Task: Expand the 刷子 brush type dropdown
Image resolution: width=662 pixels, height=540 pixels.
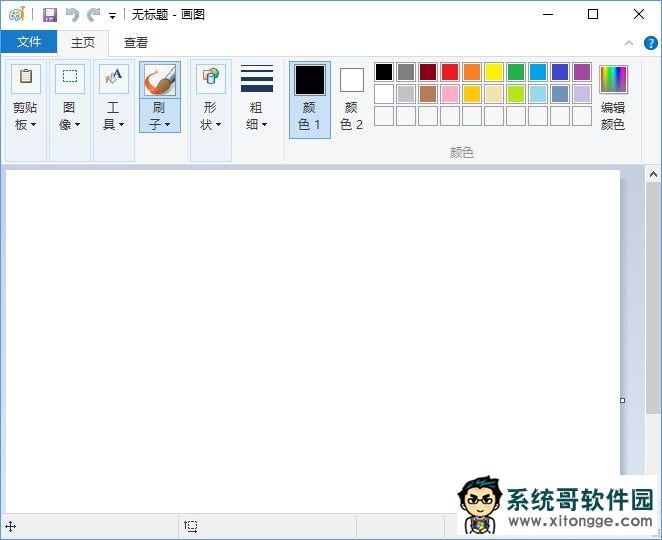Action: 160,116
